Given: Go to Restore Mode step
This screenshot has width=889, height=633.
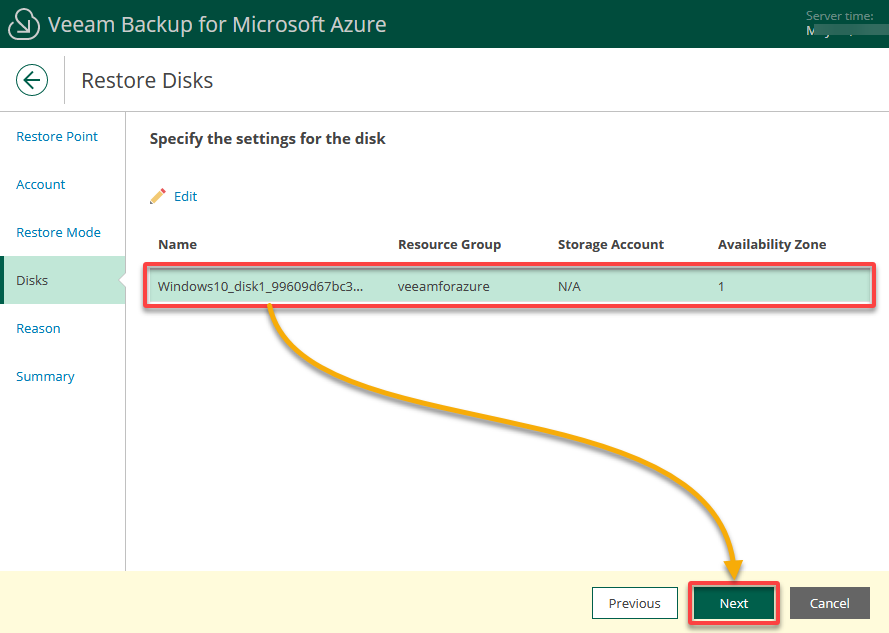Looking at the screenshot, I should point(58,233).
